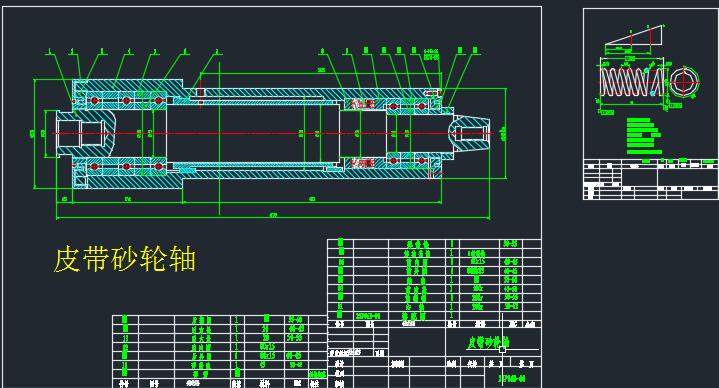The height and width of the screenshot is (388, 719).
Task: Click the green technical notes block under spring
Action: (644, 136)
